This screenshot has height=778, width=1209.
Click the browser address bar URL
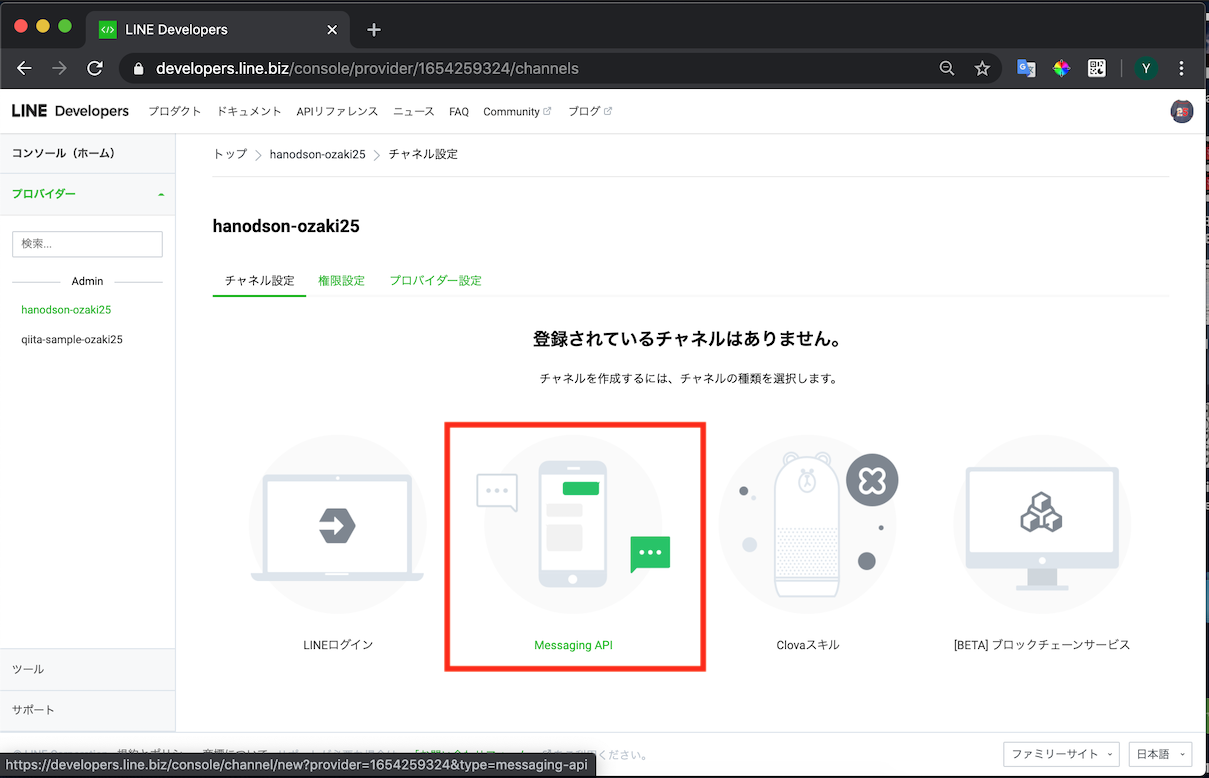tap(367, 69)
